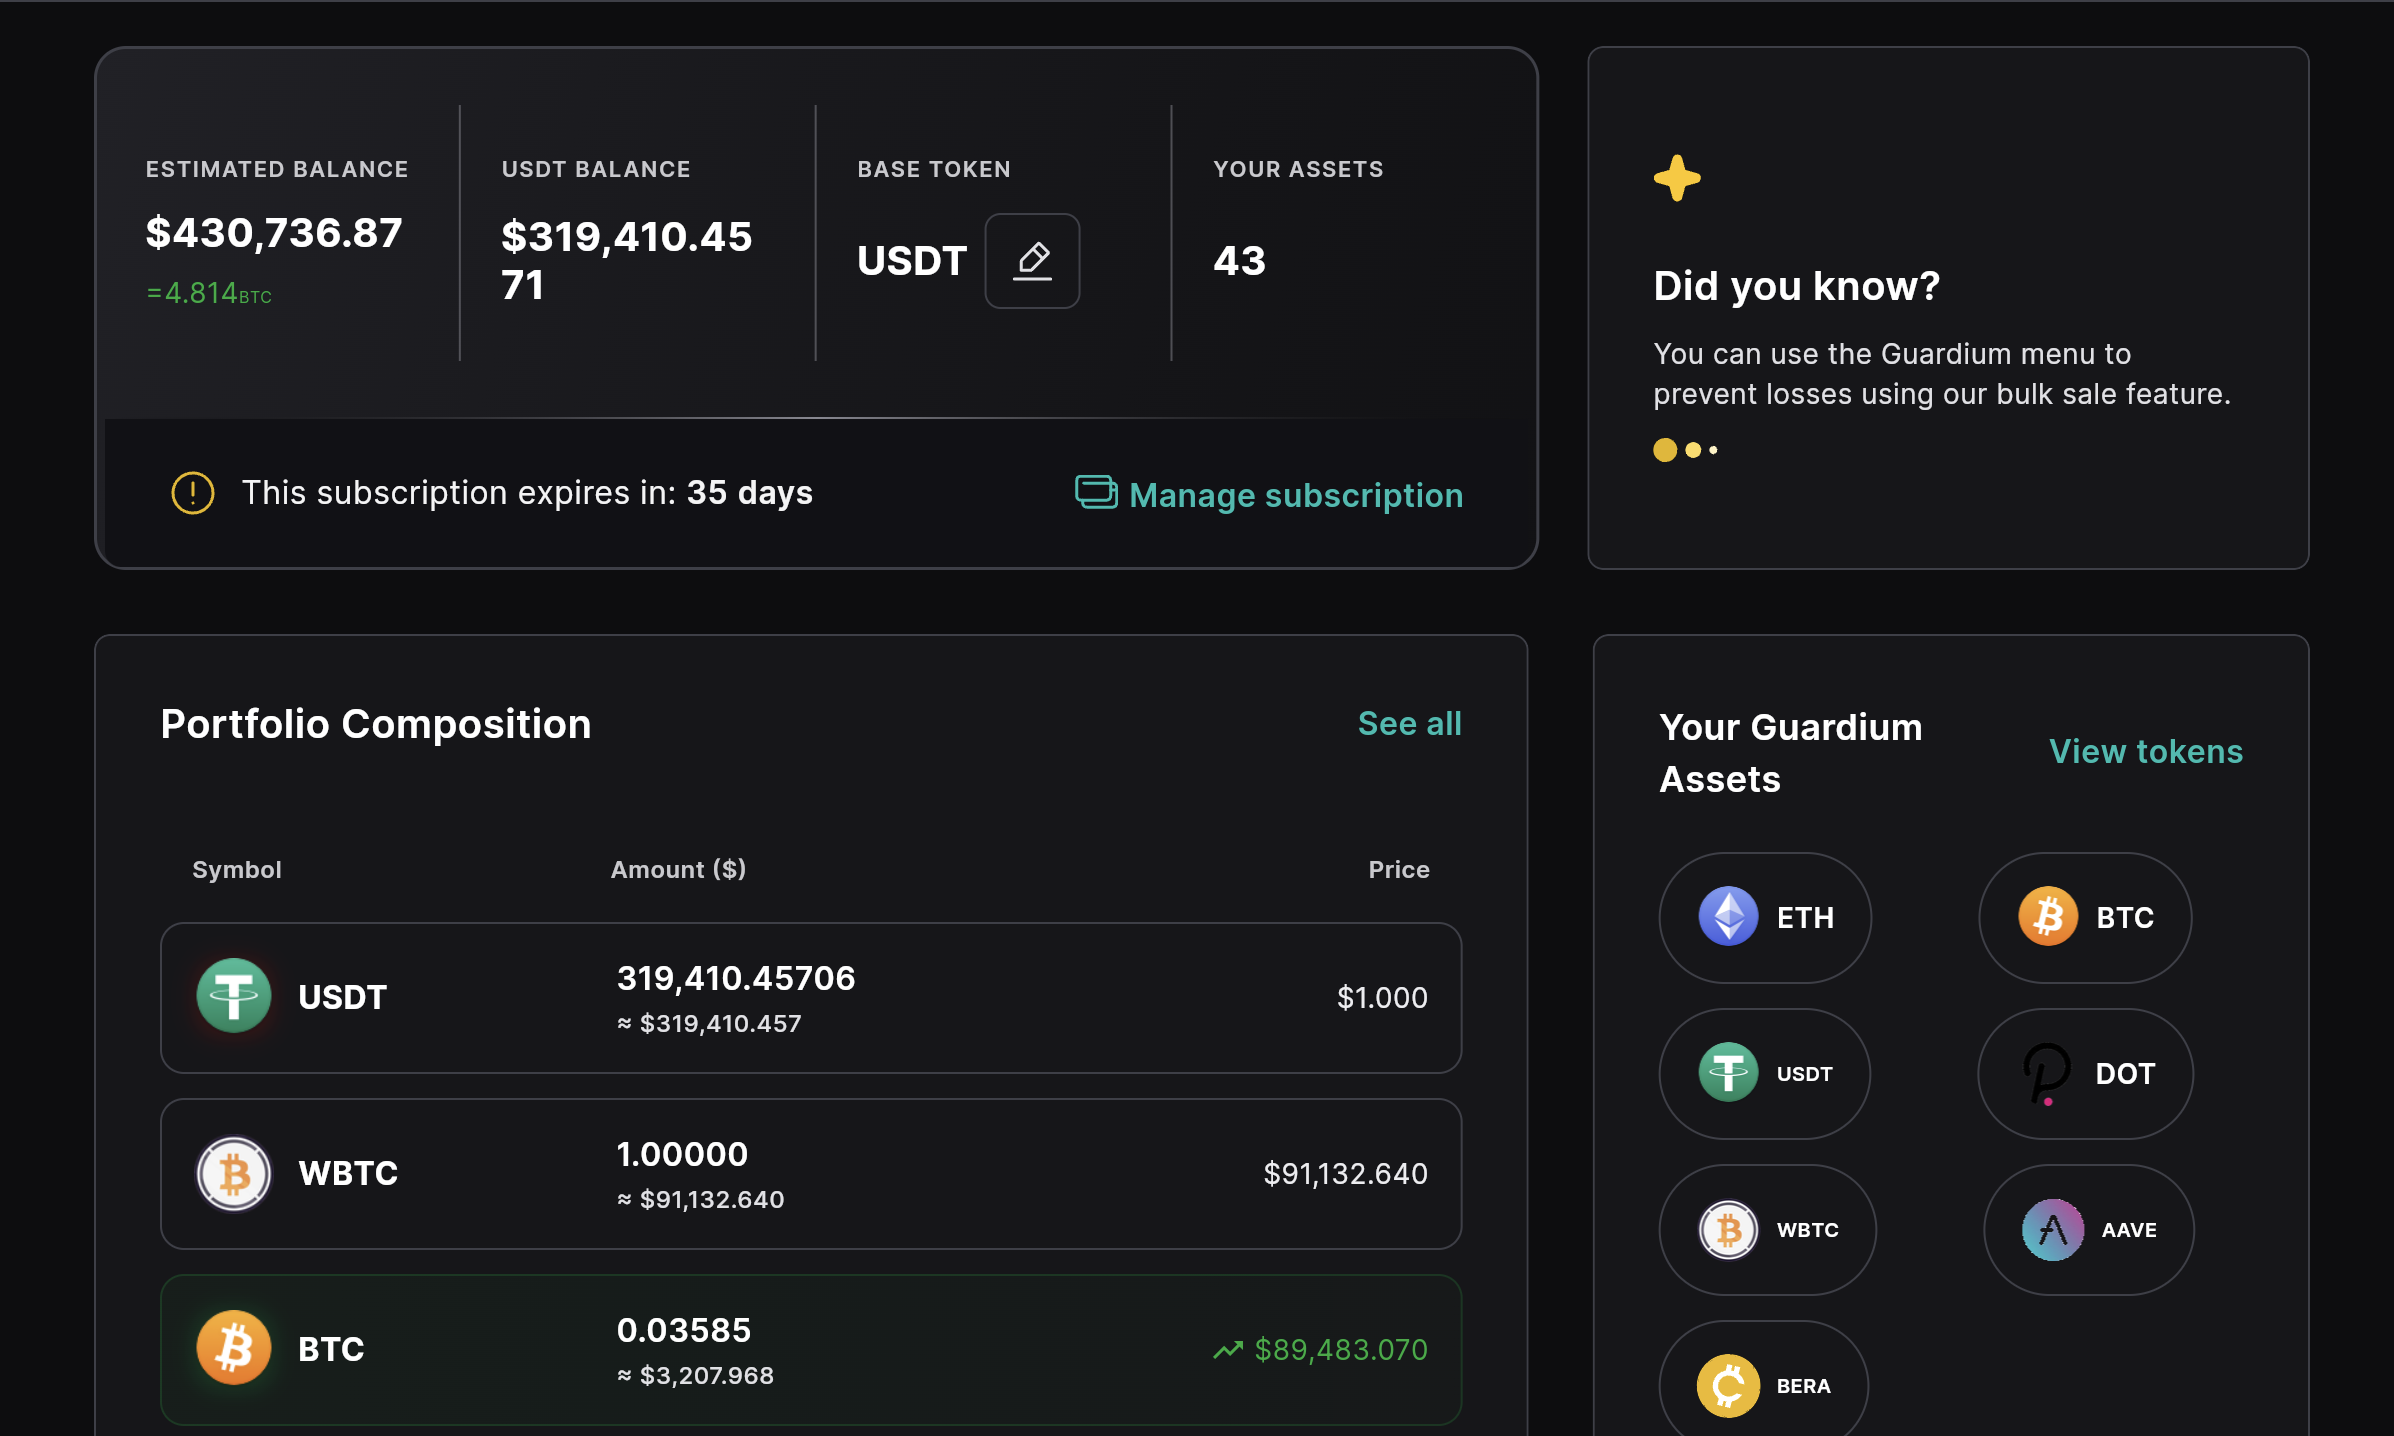2394x1436 pixels.
Task: Open the WBTC portfolio row
Action: (810, 1173)
